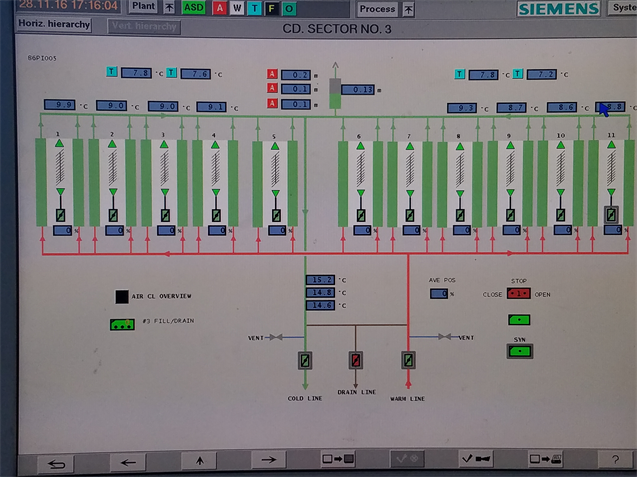This screenshot has height=477, width=637.
Task: Click the Plant button in top bar
Action: click(x=143, y=6)
